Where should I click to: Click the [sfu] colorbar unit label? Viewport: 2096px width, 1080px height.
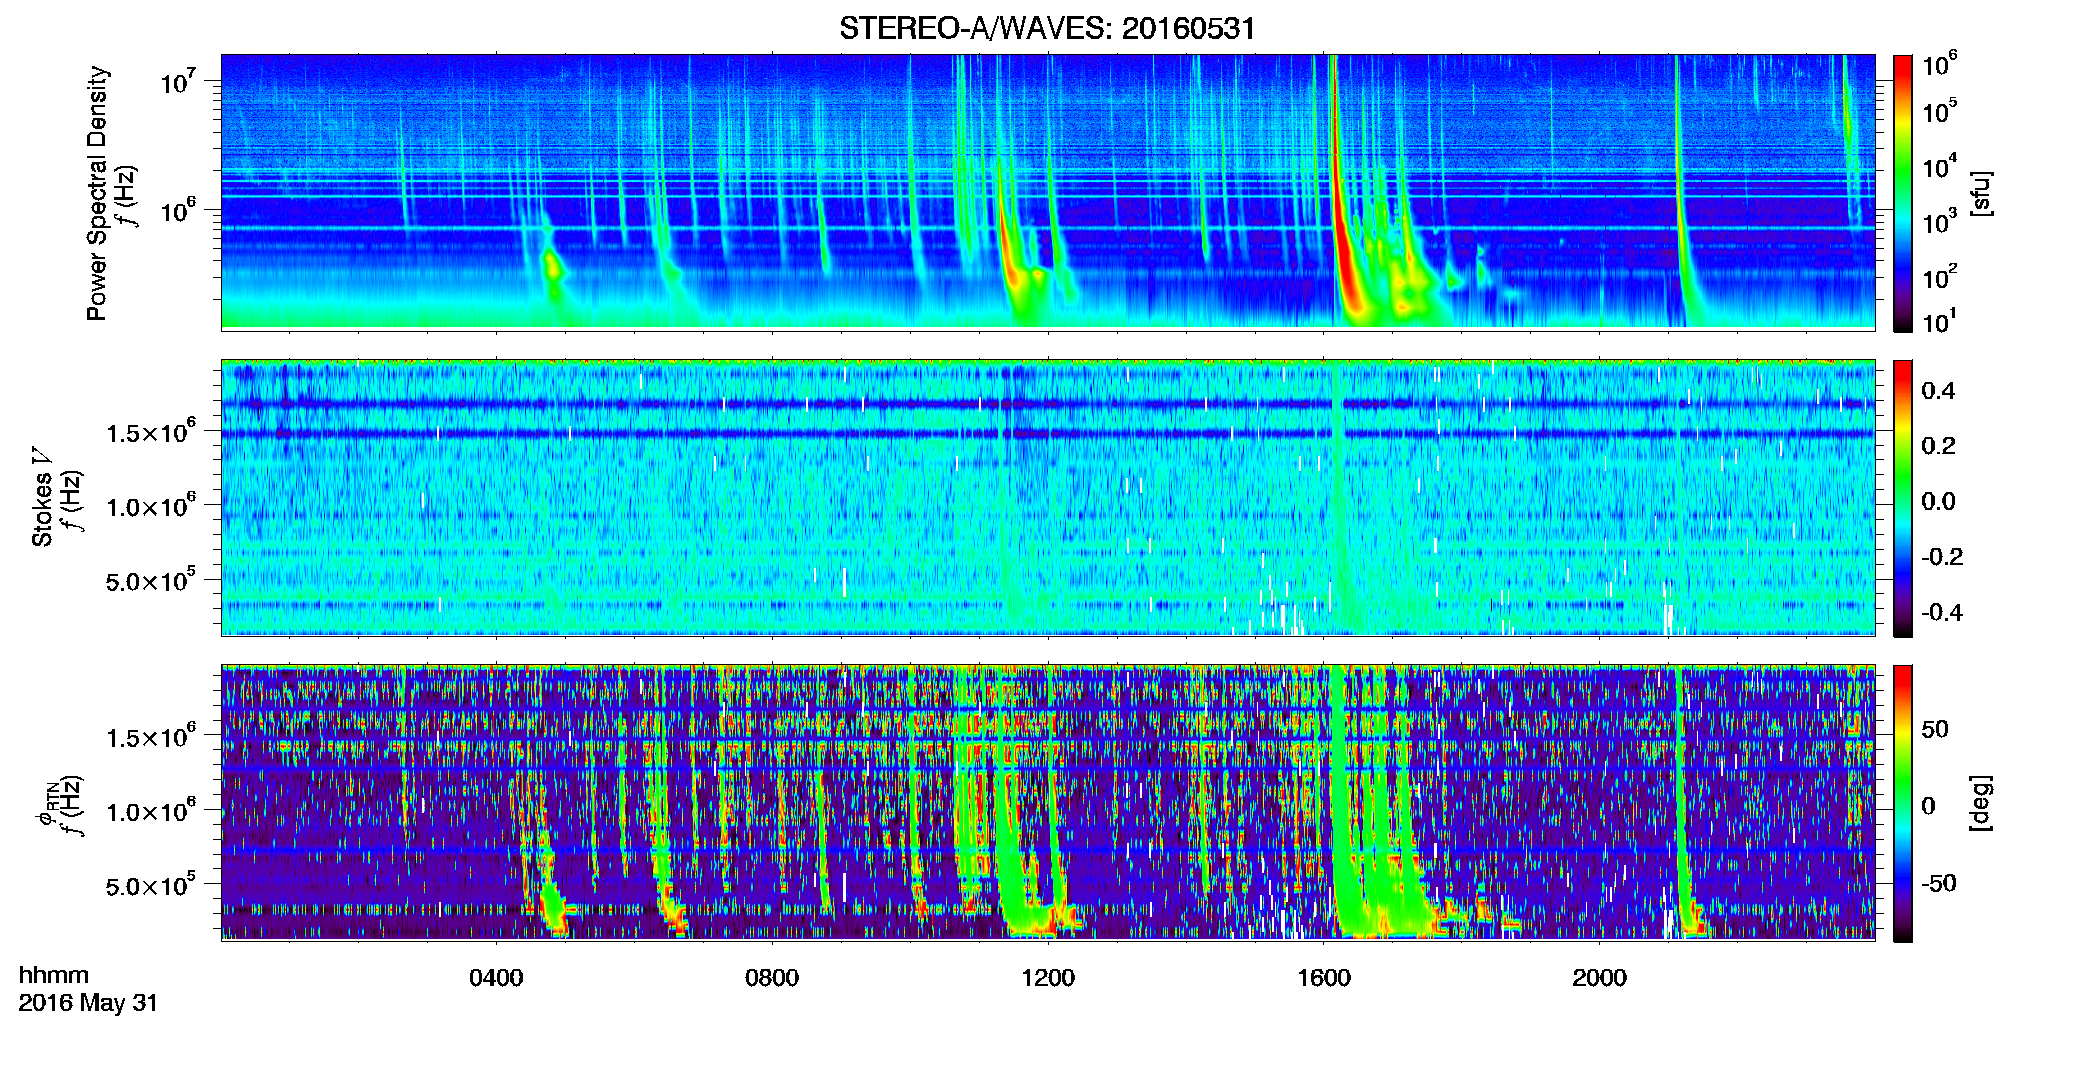[x=1981, y=193]
